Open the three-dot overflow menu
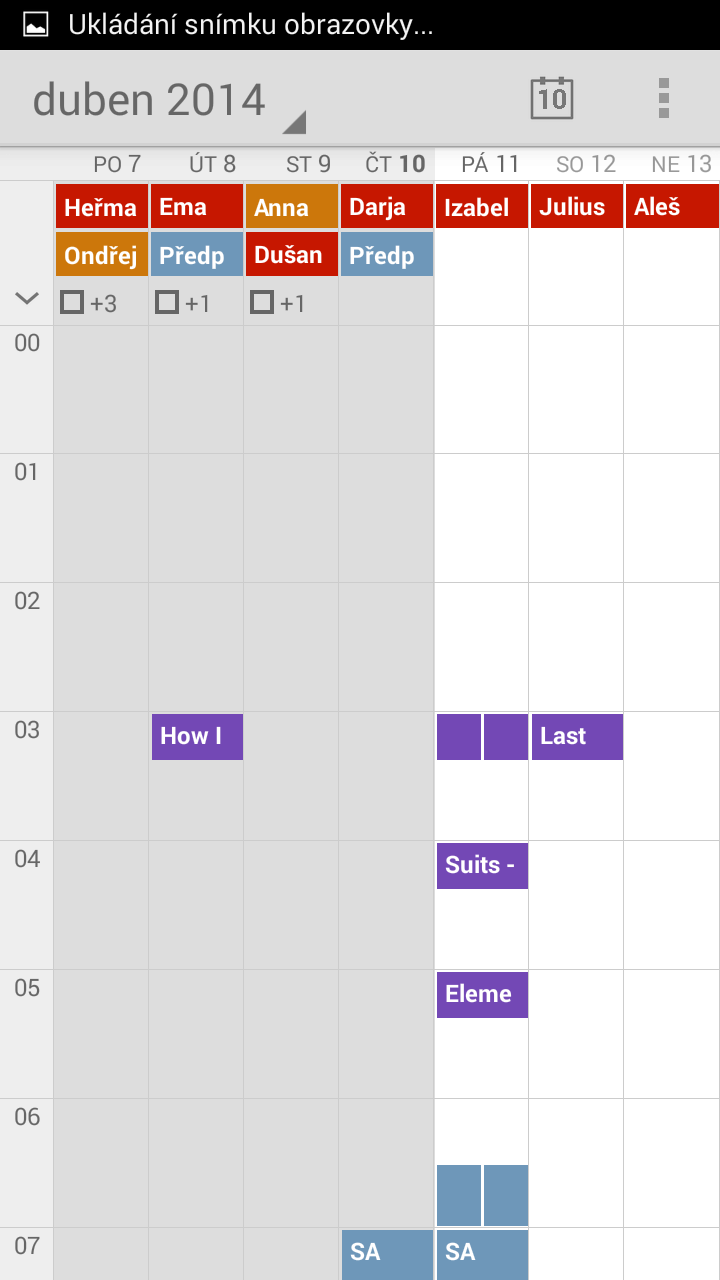This screenshot has height=1280, width=720. [x=663, y=98]
